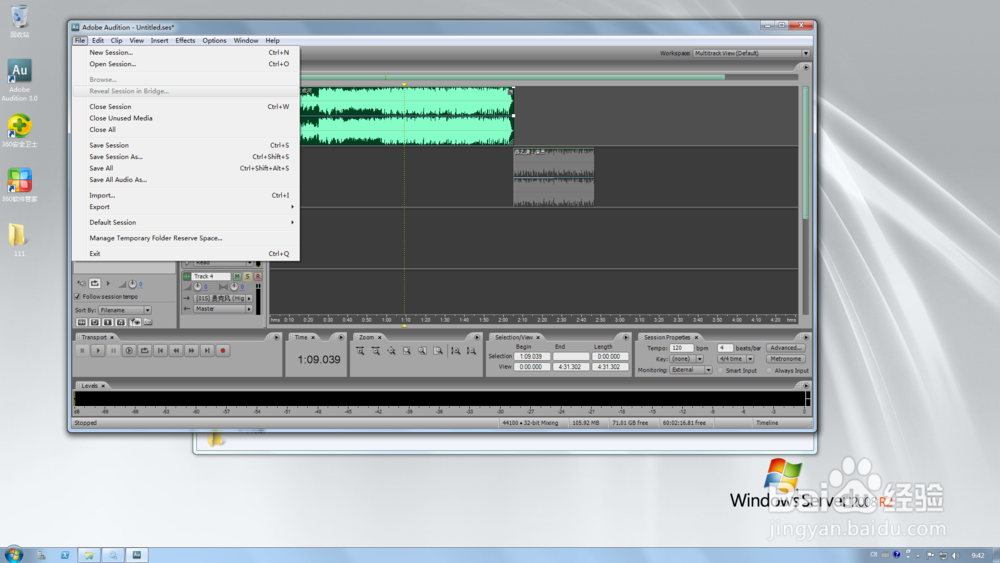Viewport: 1000px width, 563px height.
Task: Click the red Record button in Transport
Action: [223, 351]
